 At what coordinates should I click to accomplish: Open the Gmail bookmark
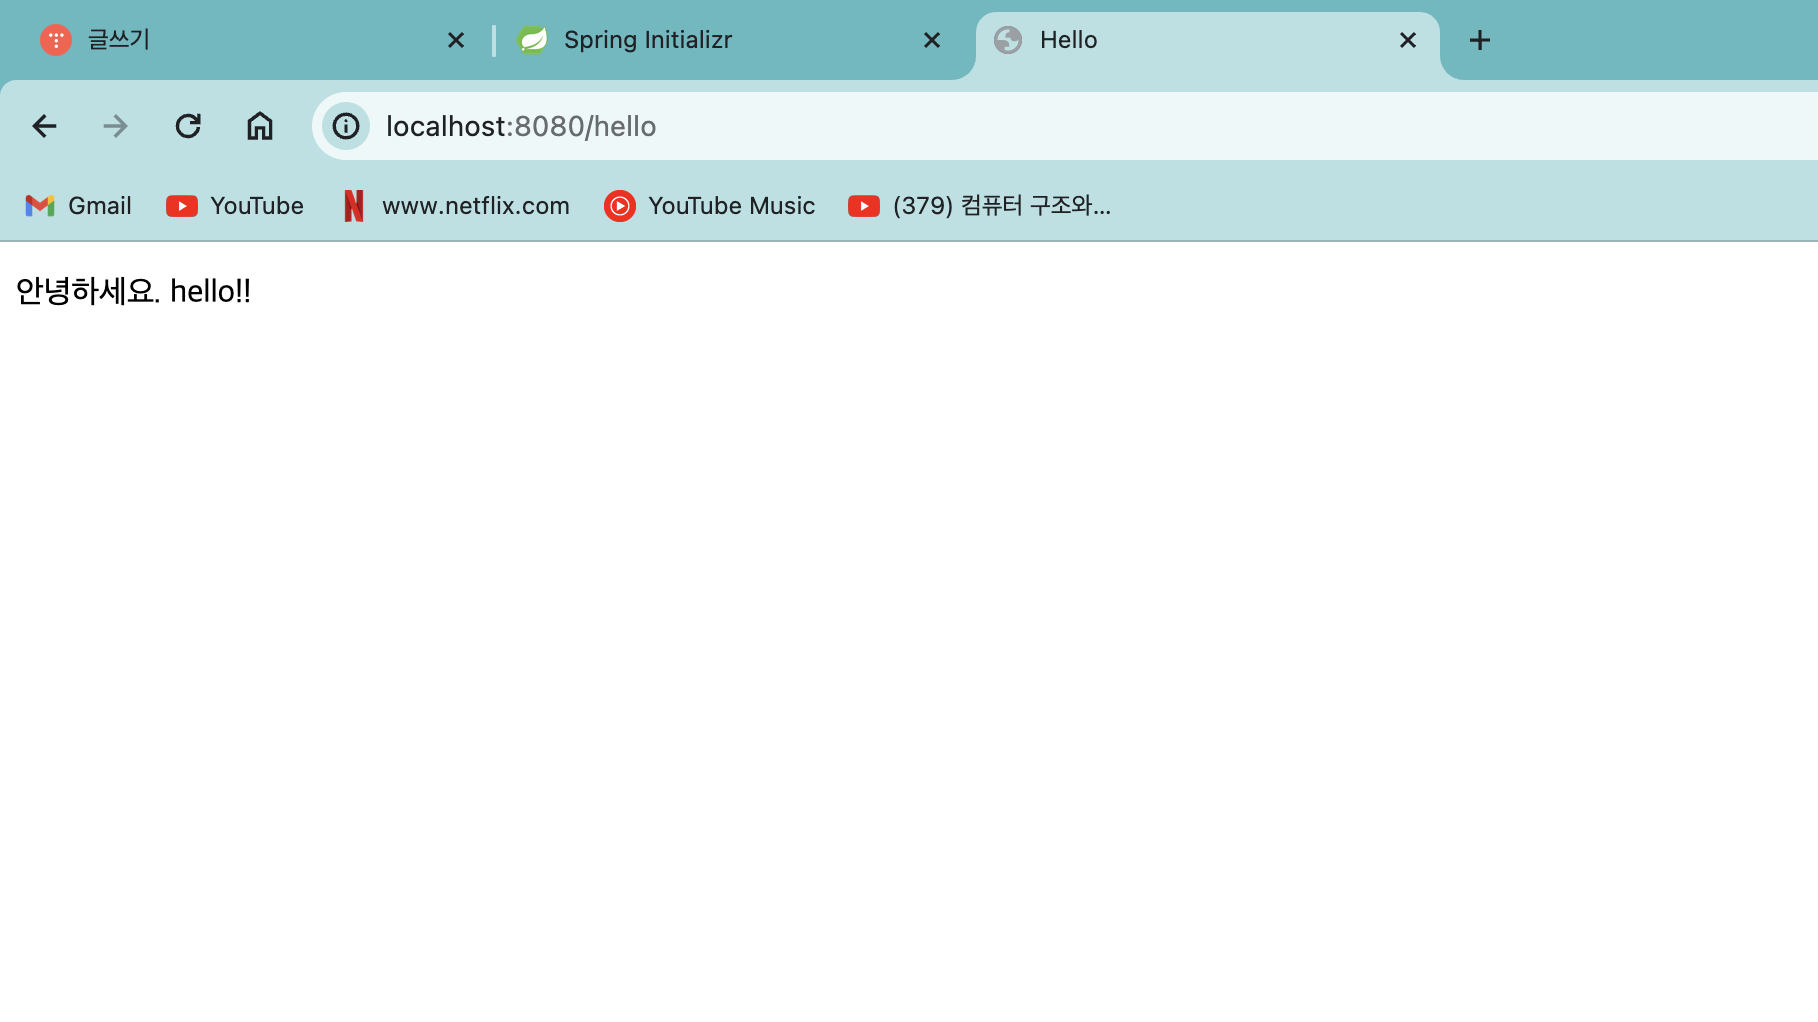point(79,206)
